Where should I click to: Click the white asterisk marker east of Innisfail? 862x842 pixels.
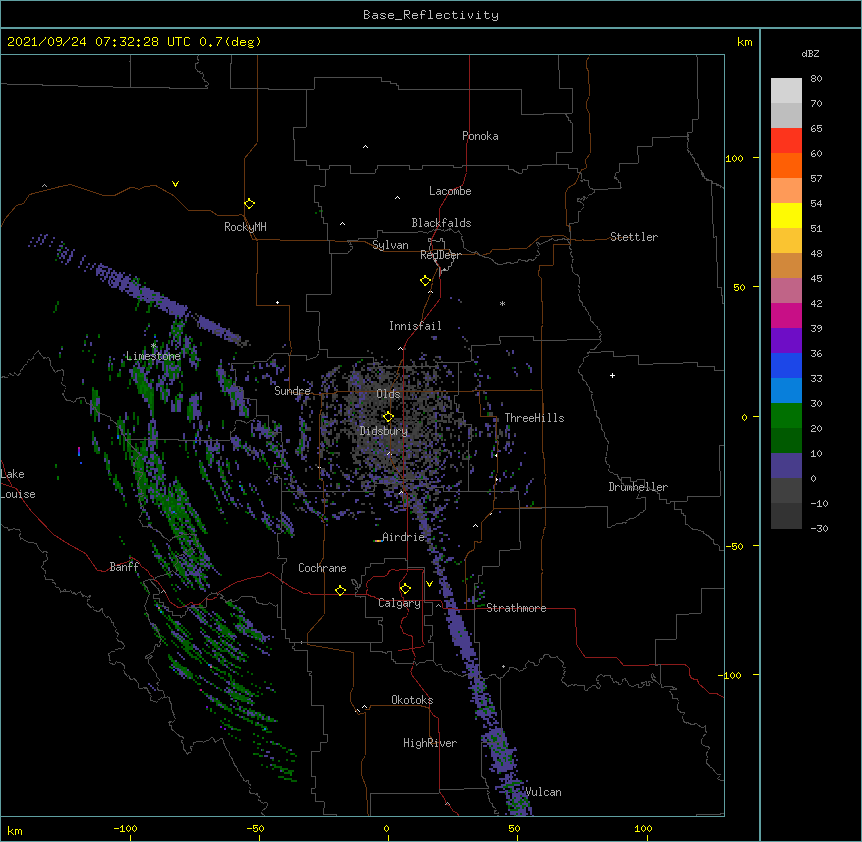[502, 303]
